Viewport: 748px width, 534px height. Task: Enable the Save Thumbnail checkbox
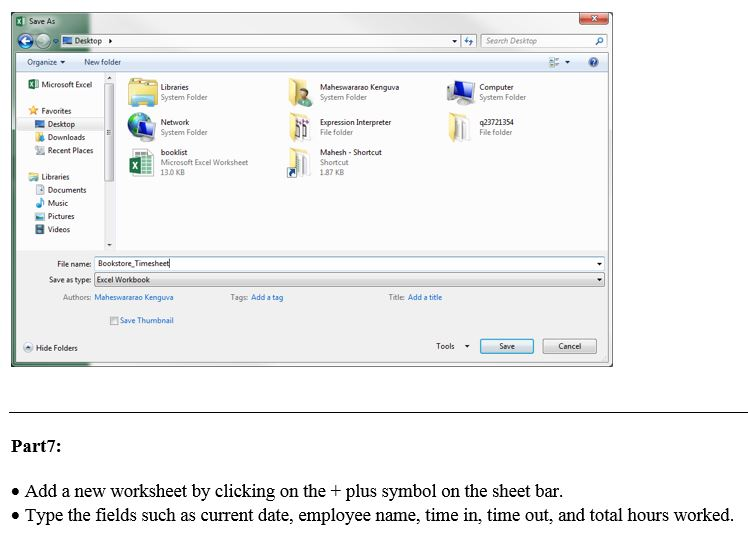click(114, 321)
